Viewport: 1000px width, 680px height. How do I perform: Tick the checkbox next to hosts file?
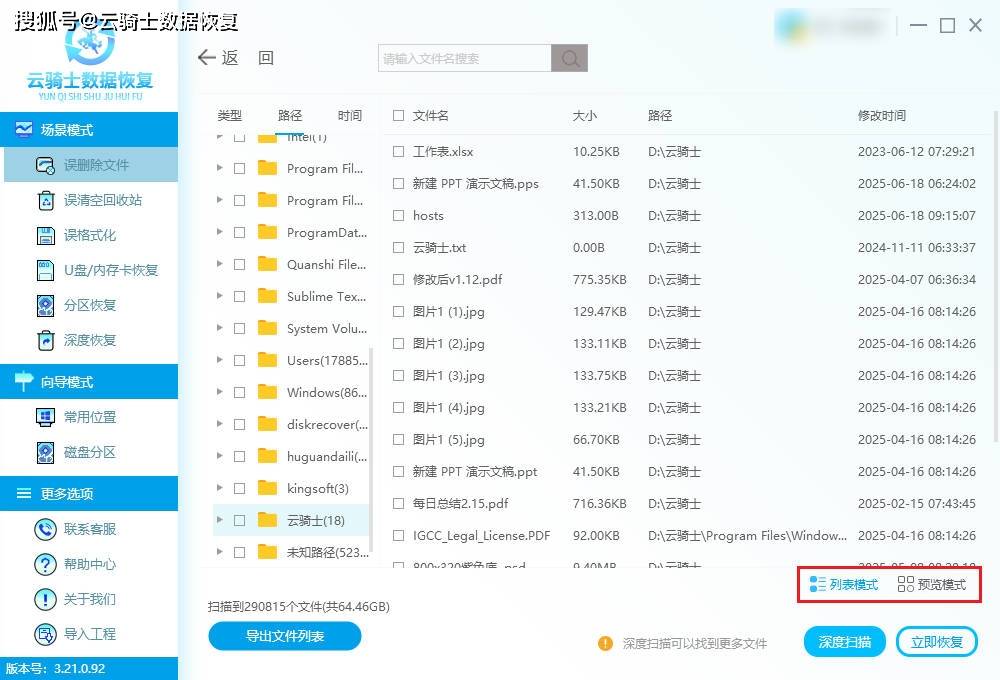click(399, 216)
